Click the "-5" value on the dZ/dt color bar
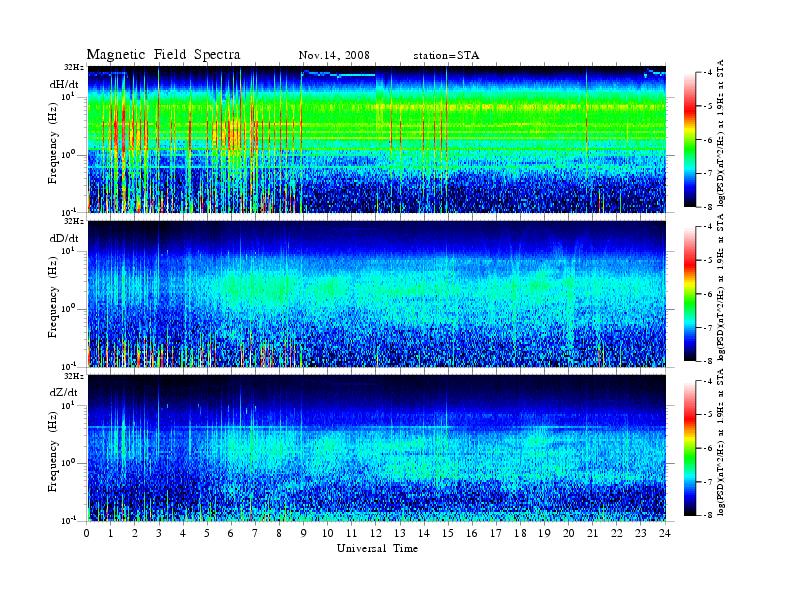This screenshot has height=612, width=792. point(708,415)
